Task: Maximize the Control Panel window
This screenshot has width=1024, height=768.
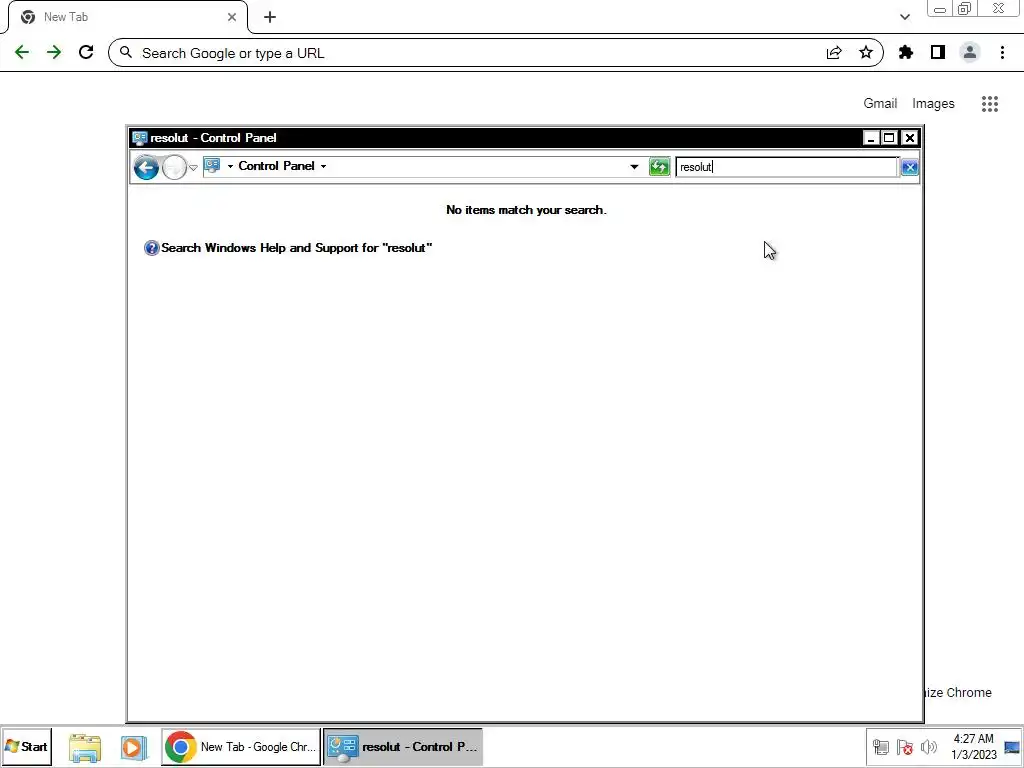Action: point(889,138)
